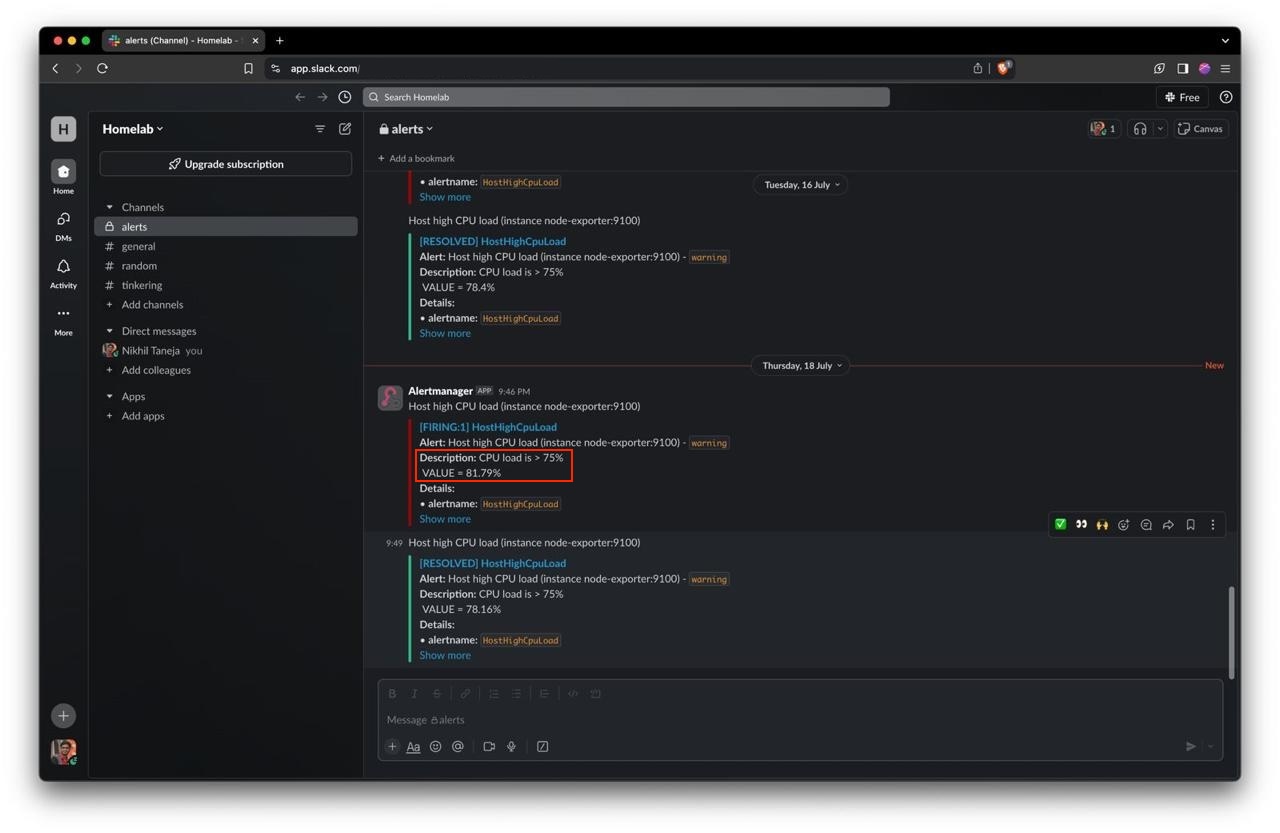
Task: Click Add colleagues in sidebar
Action: pyautogui.click(x=226, y=370)
